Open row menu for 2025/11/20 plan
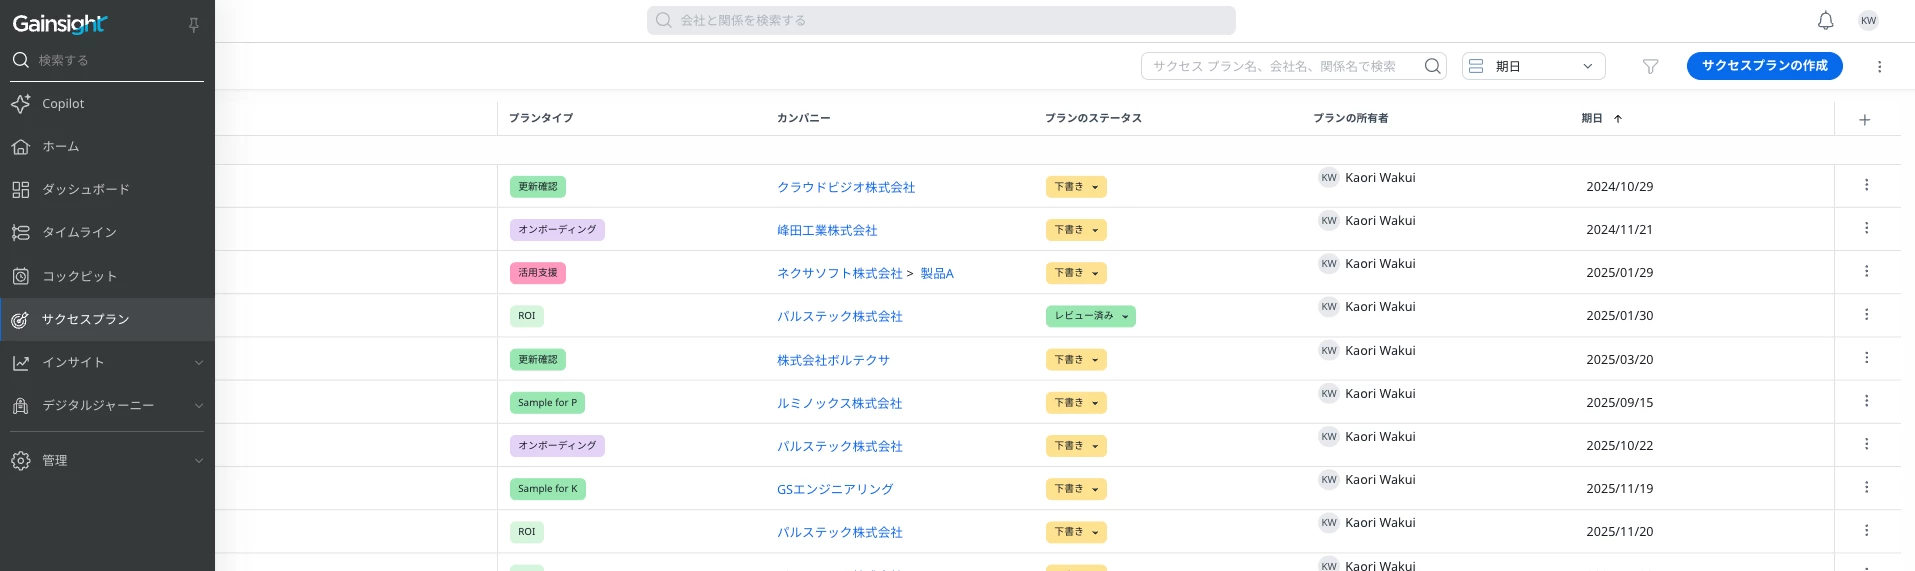 (x=1866, y=530)
